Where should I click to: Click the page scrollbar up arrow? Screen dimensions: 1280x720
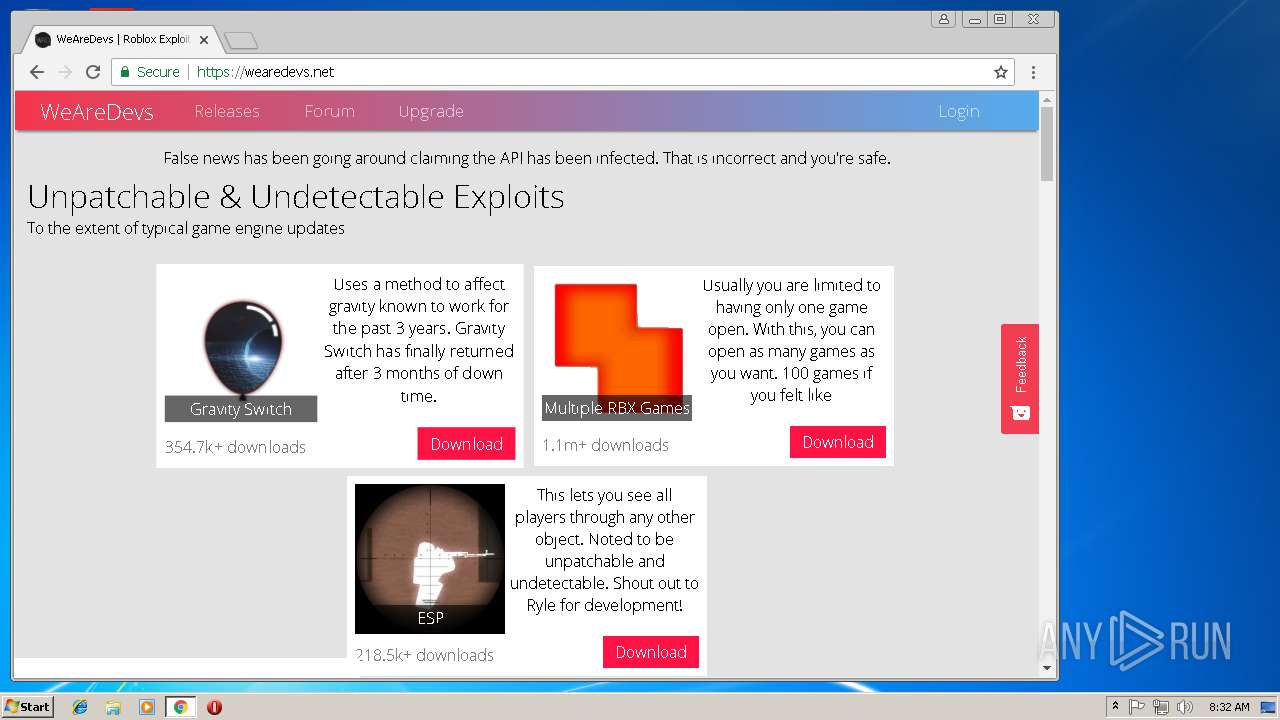[1047, 99]
